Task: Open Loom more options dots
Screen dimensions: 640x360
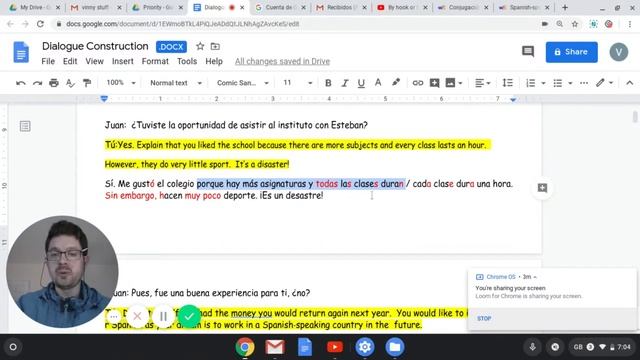Action: pyautogui.click(x=113, y=316)
